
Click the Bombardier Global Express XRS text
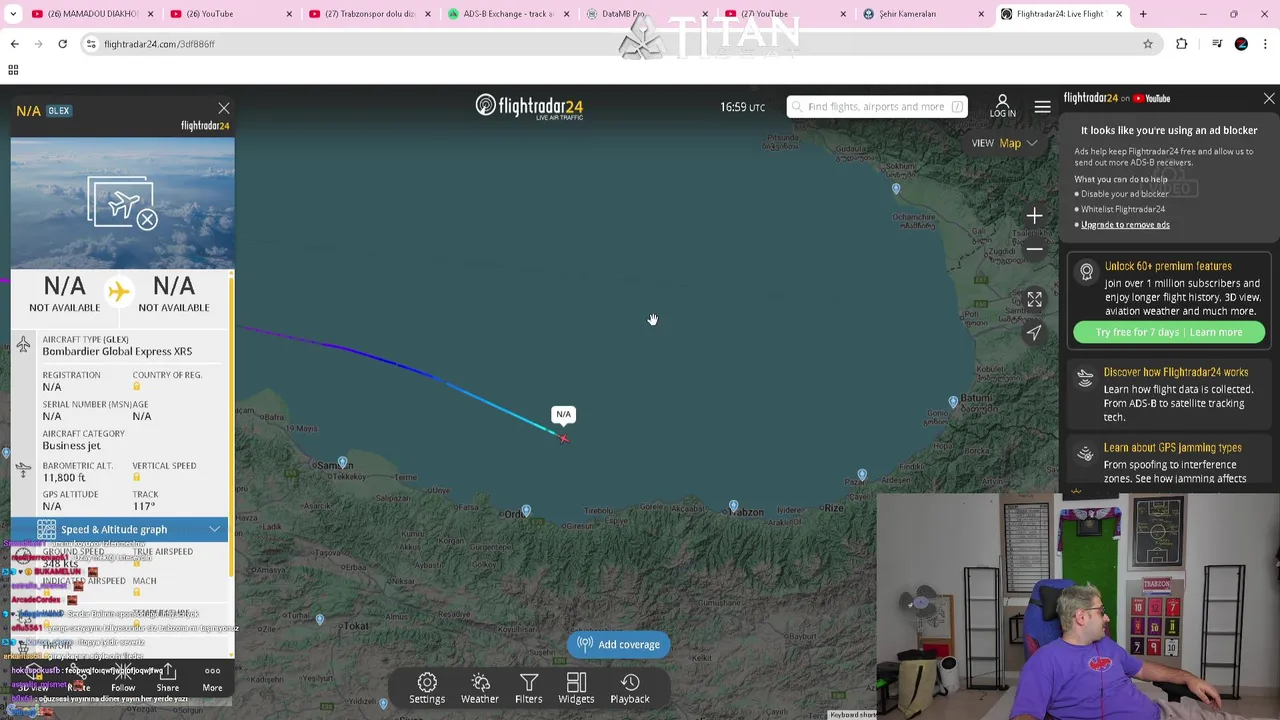click(x=117, y=352)
